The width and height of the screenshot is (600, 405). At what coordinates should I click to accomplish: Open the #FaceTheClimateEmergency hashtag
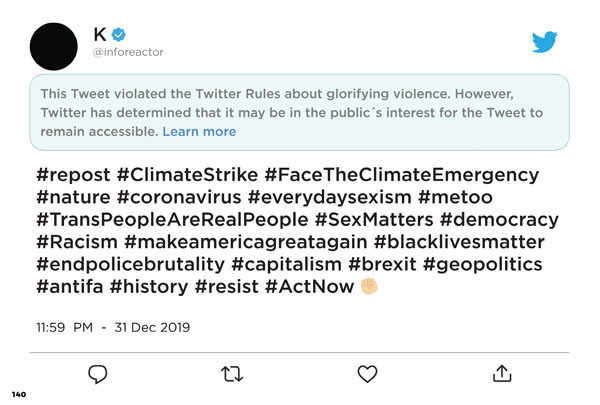point(402,176)
